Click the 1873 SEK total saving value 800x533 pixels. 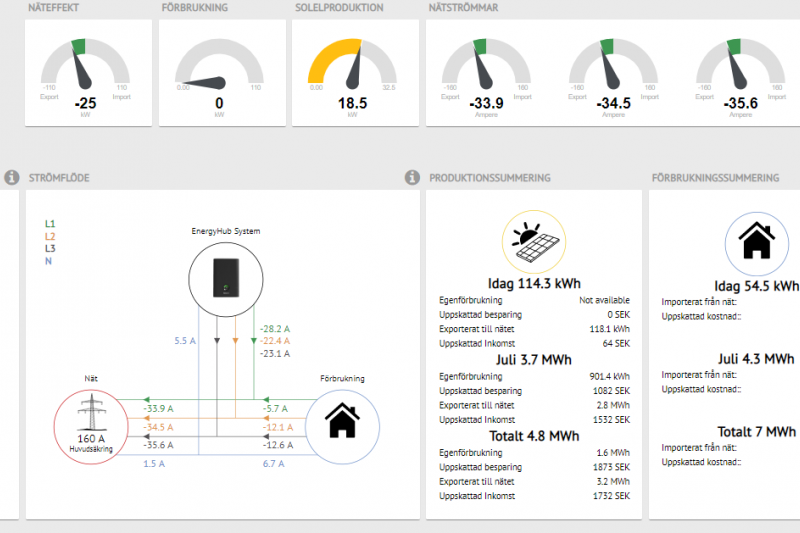[611, 467]
